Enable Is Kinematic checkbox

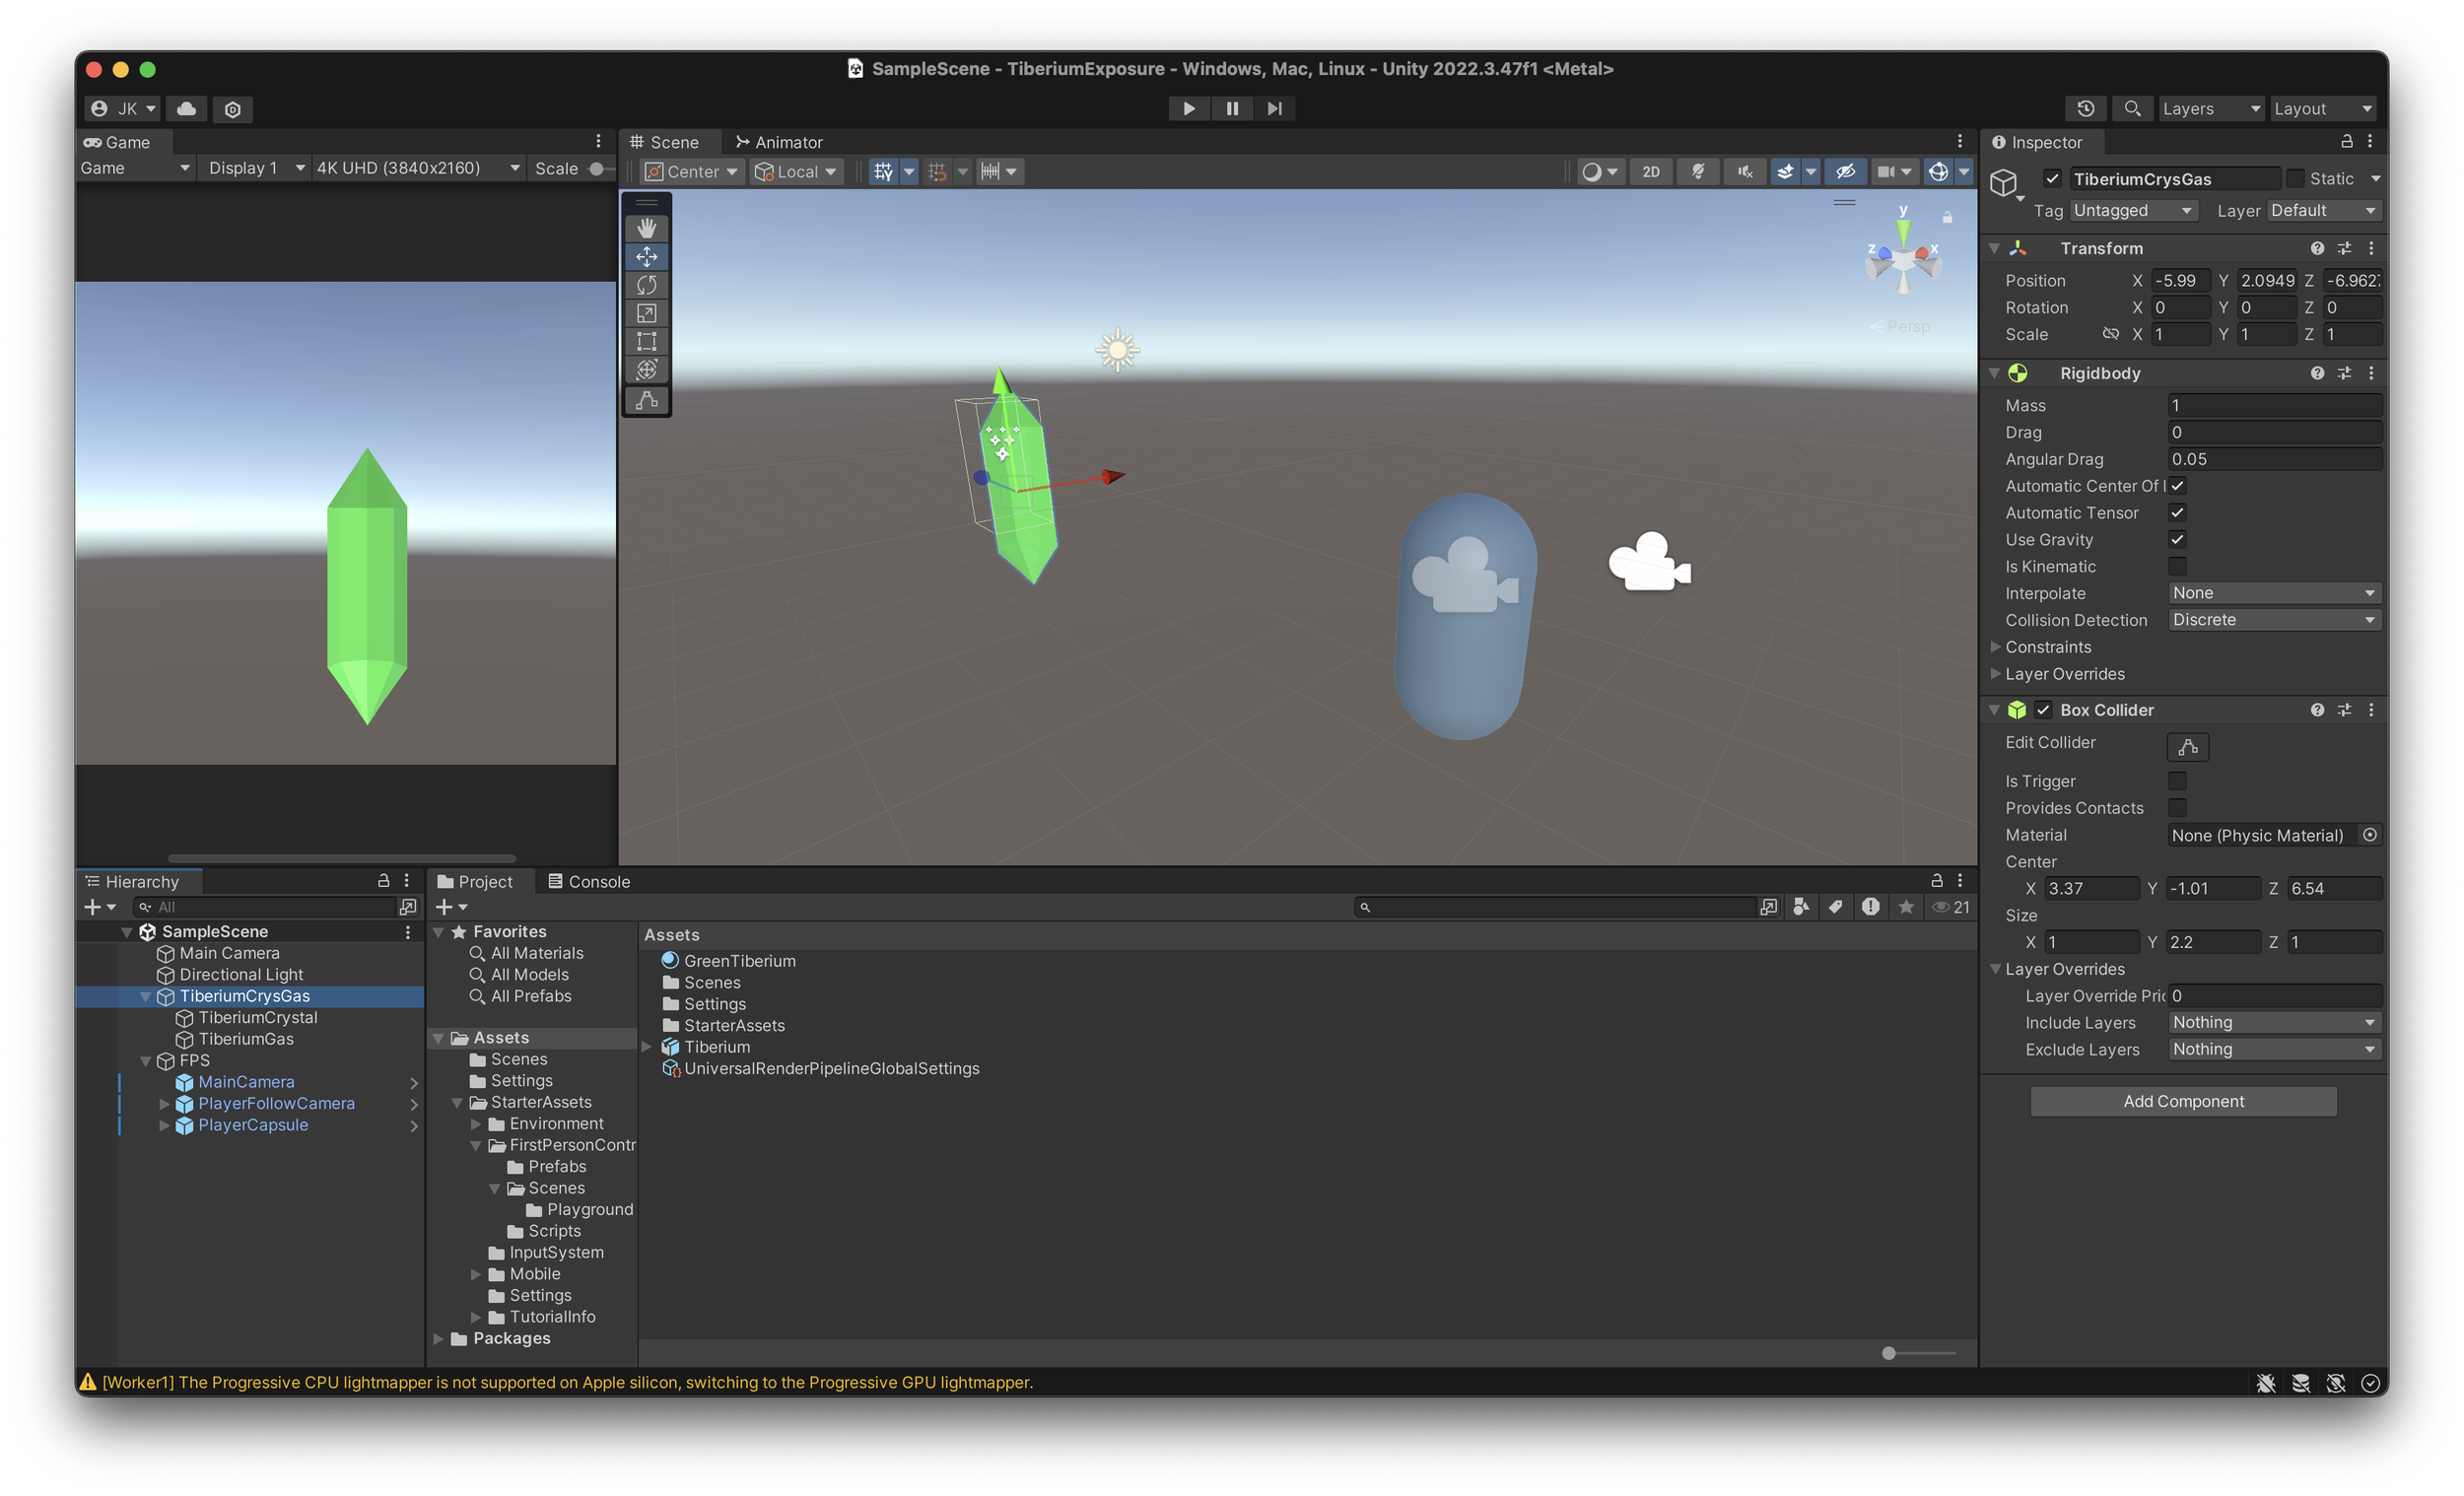2177,566
